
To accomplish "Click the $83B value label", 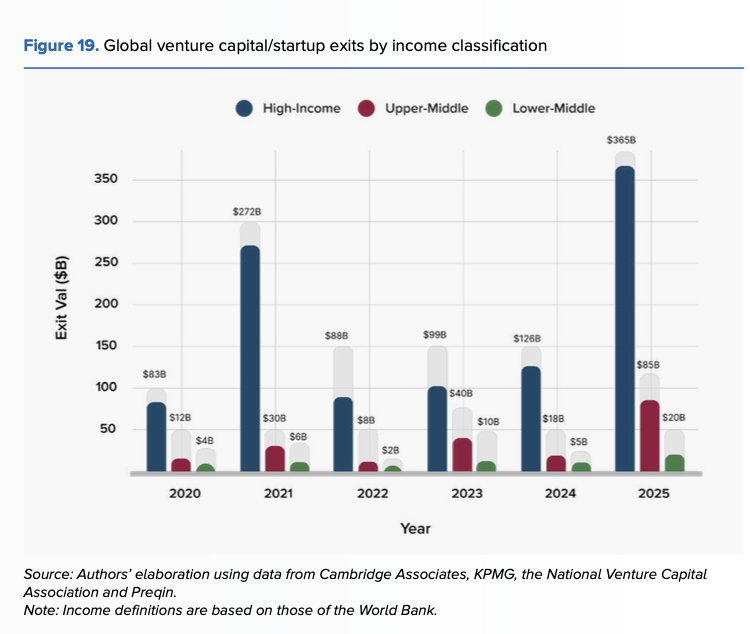I will 154,374.
